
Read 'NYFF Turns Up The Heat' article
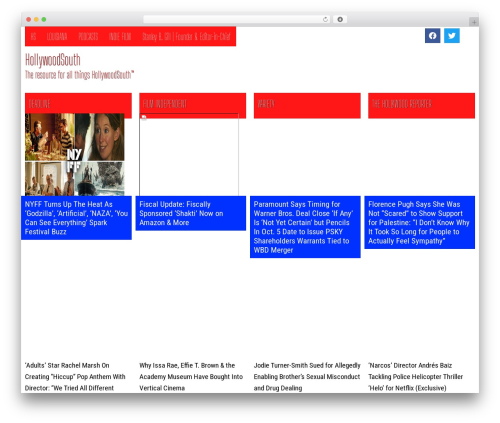(x=76, y=218)
